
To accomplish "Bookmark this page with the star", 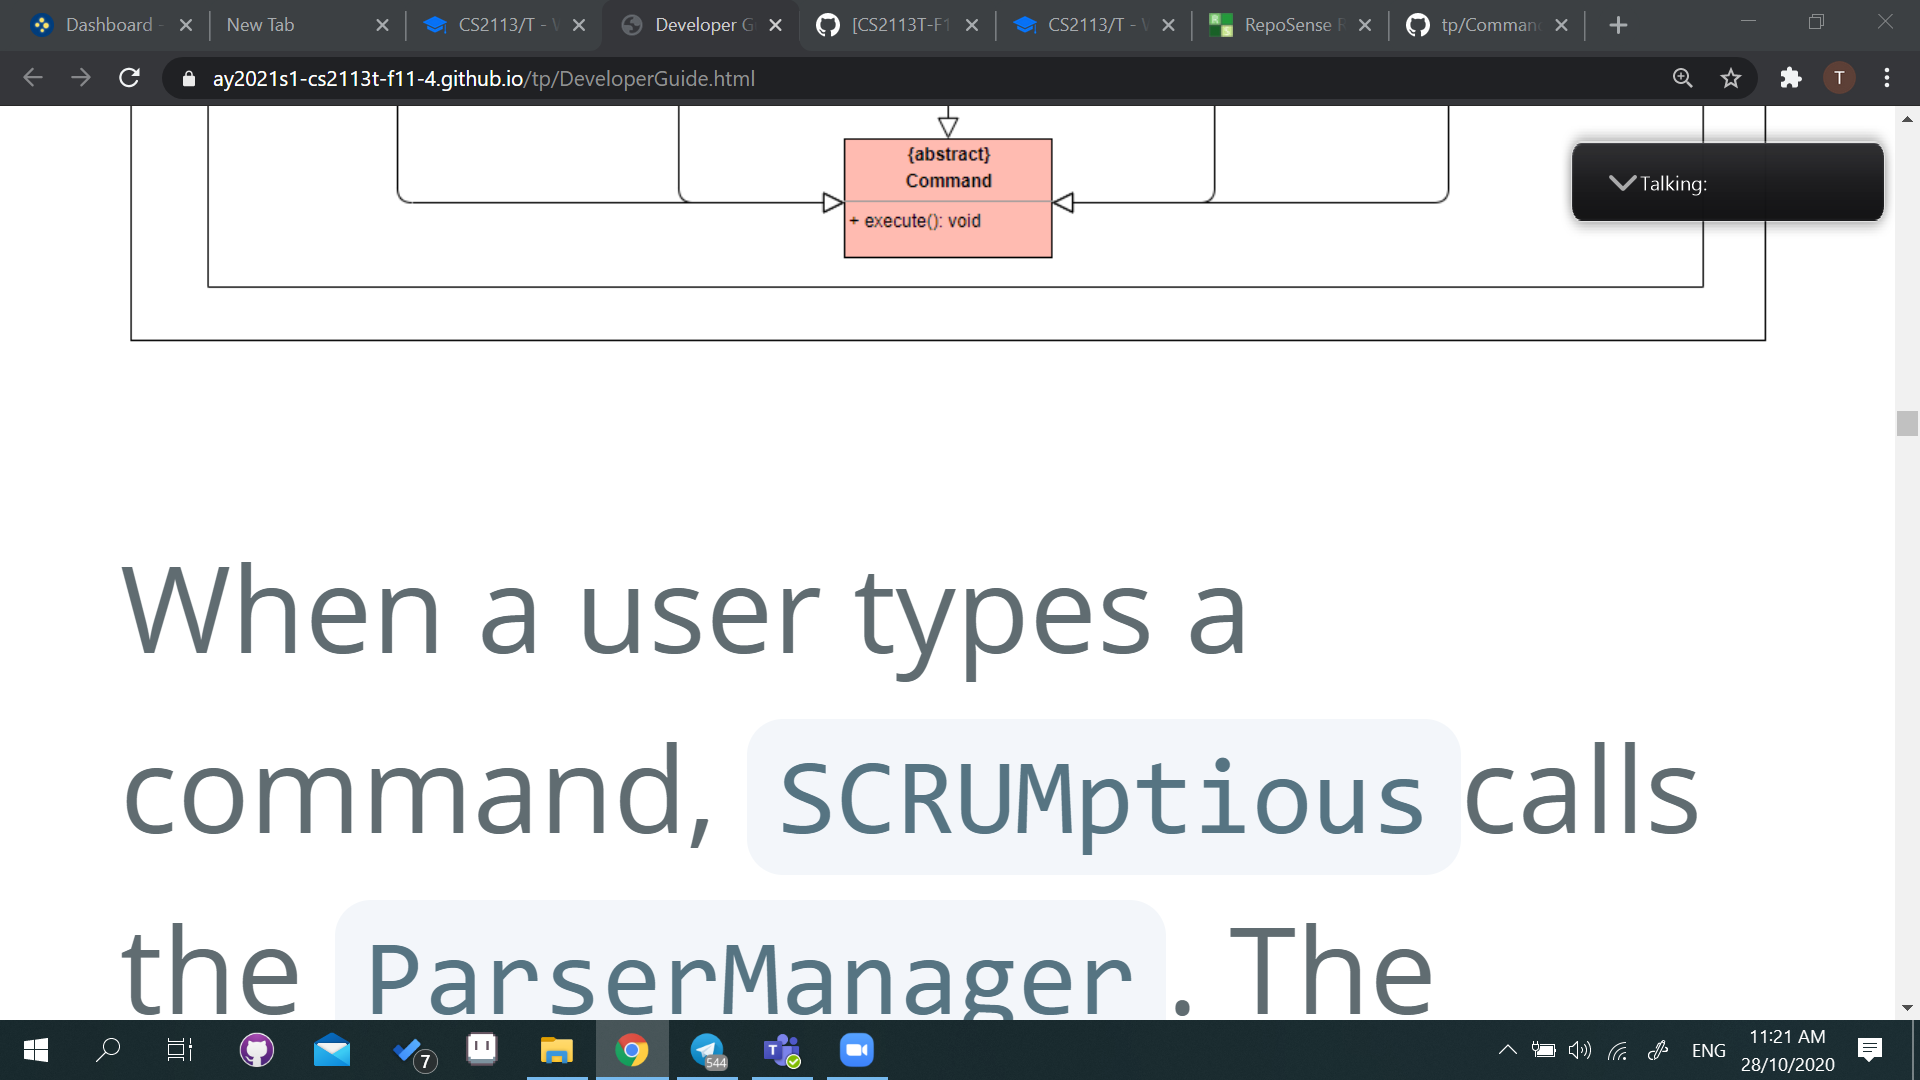I will (1731, 78).
